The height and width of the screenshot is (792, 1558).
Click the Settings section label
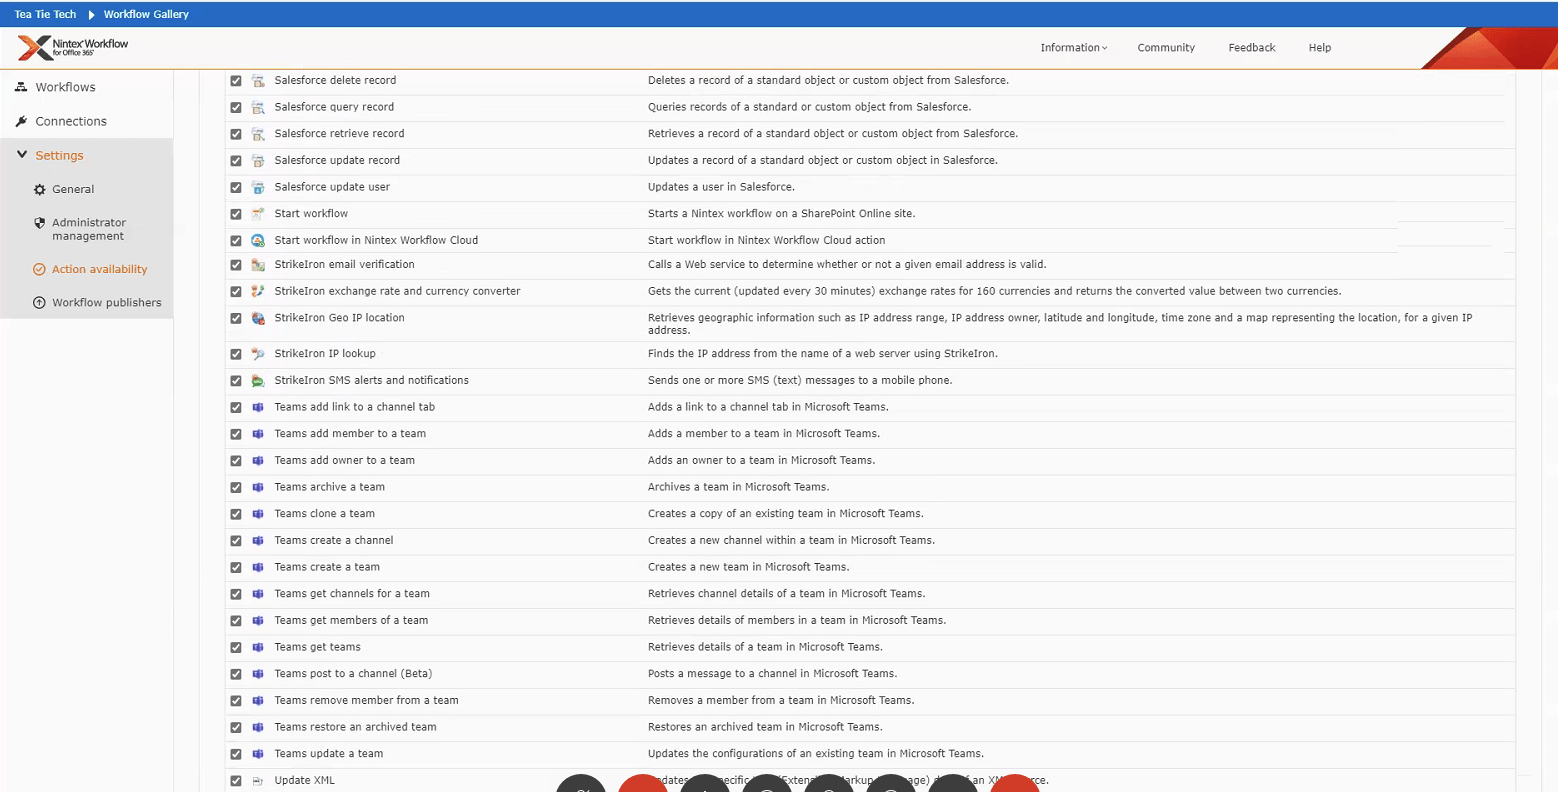tap(59, 155)
